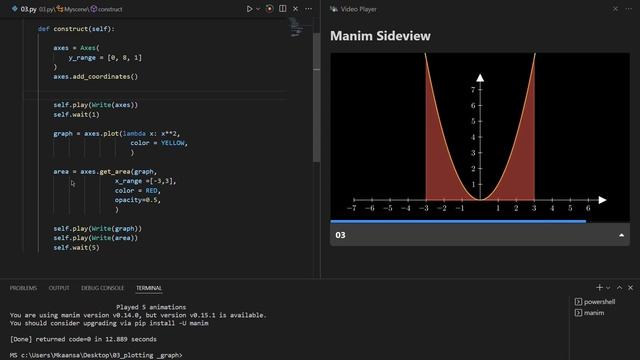
Task: Split the editor right
Action: tap(282, 9)
